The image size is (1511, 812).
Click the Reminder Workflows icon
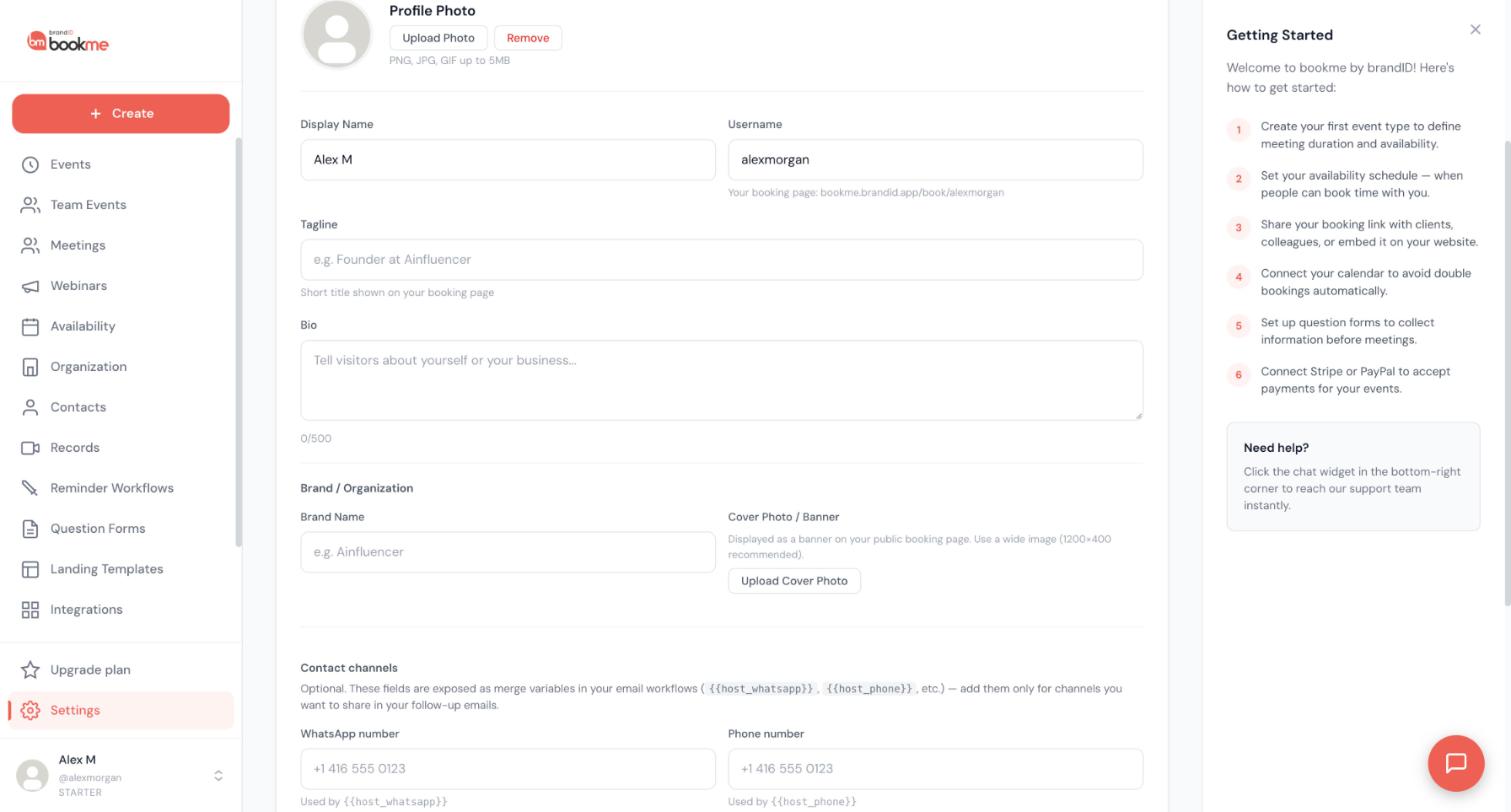(x=30, y=488)
